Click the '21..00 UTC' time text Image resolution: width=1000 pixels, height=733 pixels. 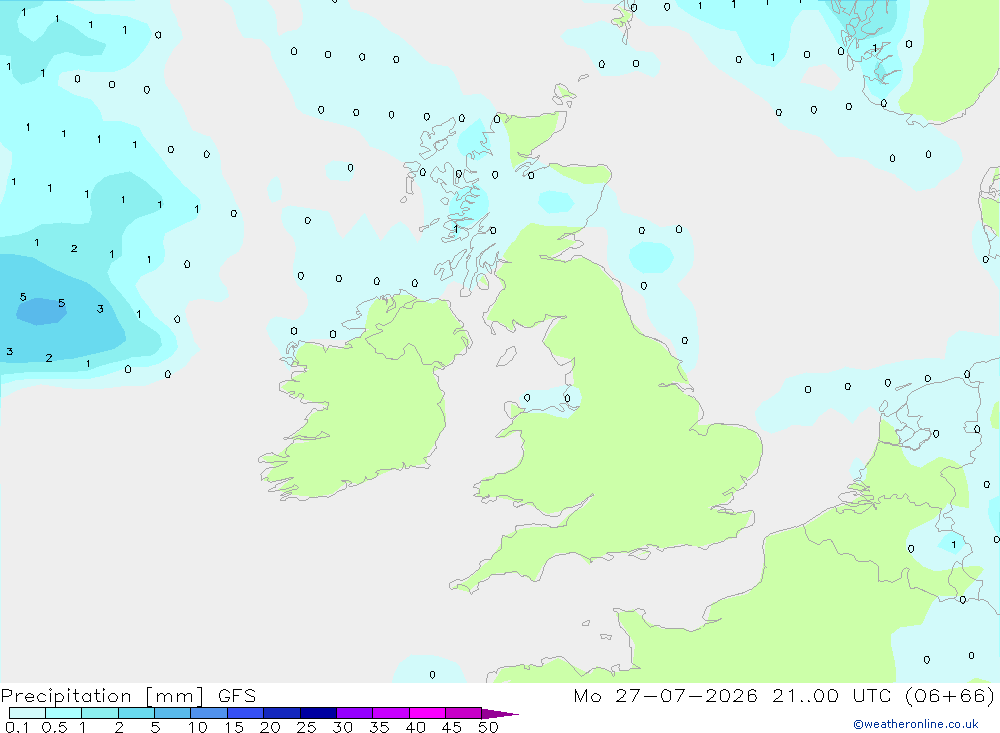pyautogui.click(x=831, y=696)
